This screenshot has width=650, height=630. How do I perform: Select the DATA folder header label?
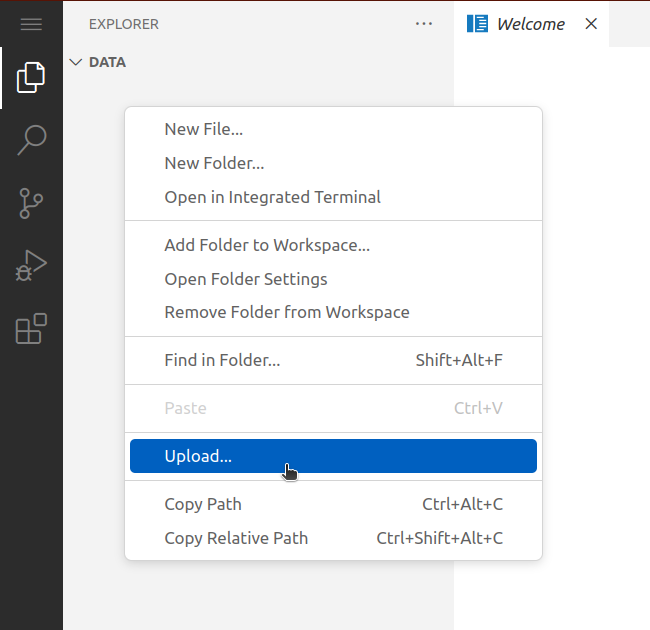[107, 62]
